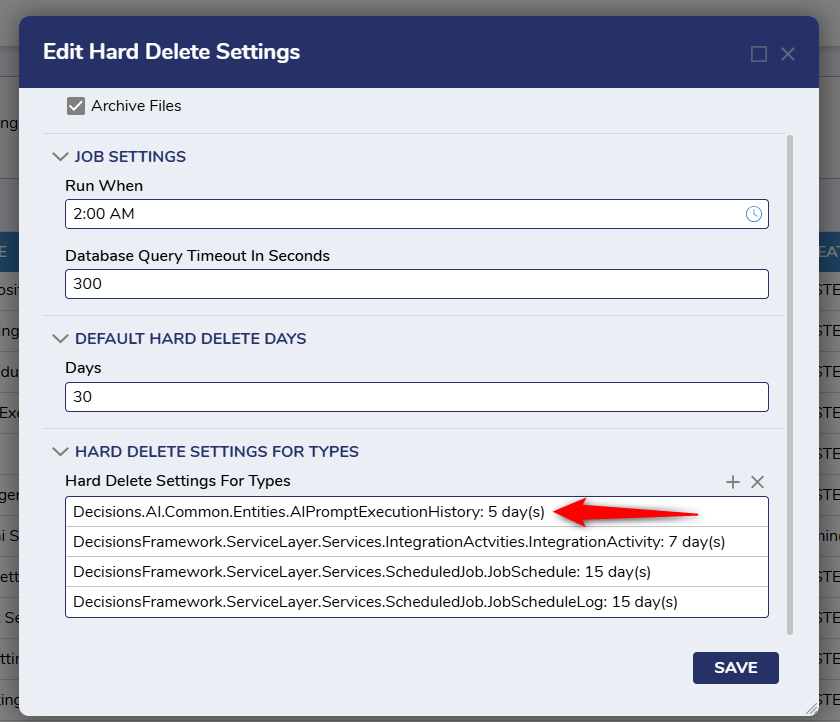Click the Database Query Timeout input field
This screenshot has height=722, width=840.
point(416,284)
